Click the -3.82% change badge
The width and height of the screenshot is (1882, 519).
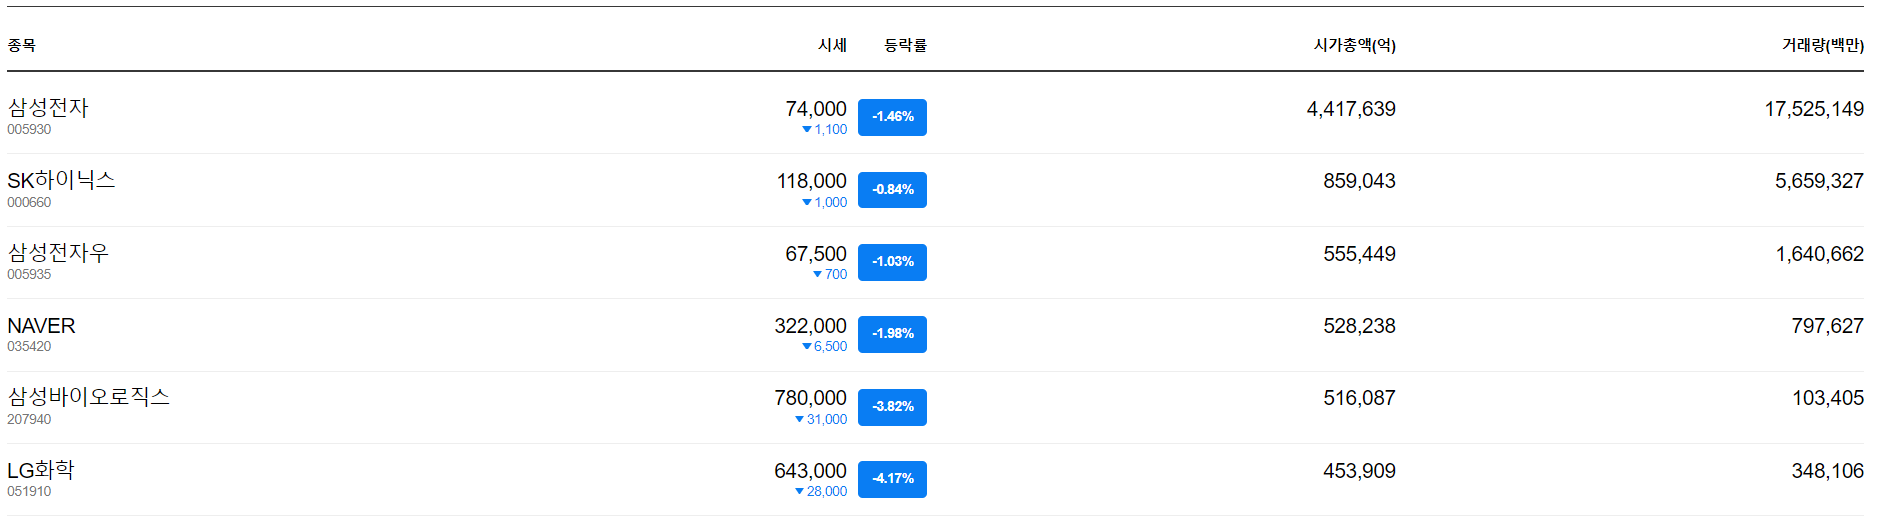click(x=892, y=407)
